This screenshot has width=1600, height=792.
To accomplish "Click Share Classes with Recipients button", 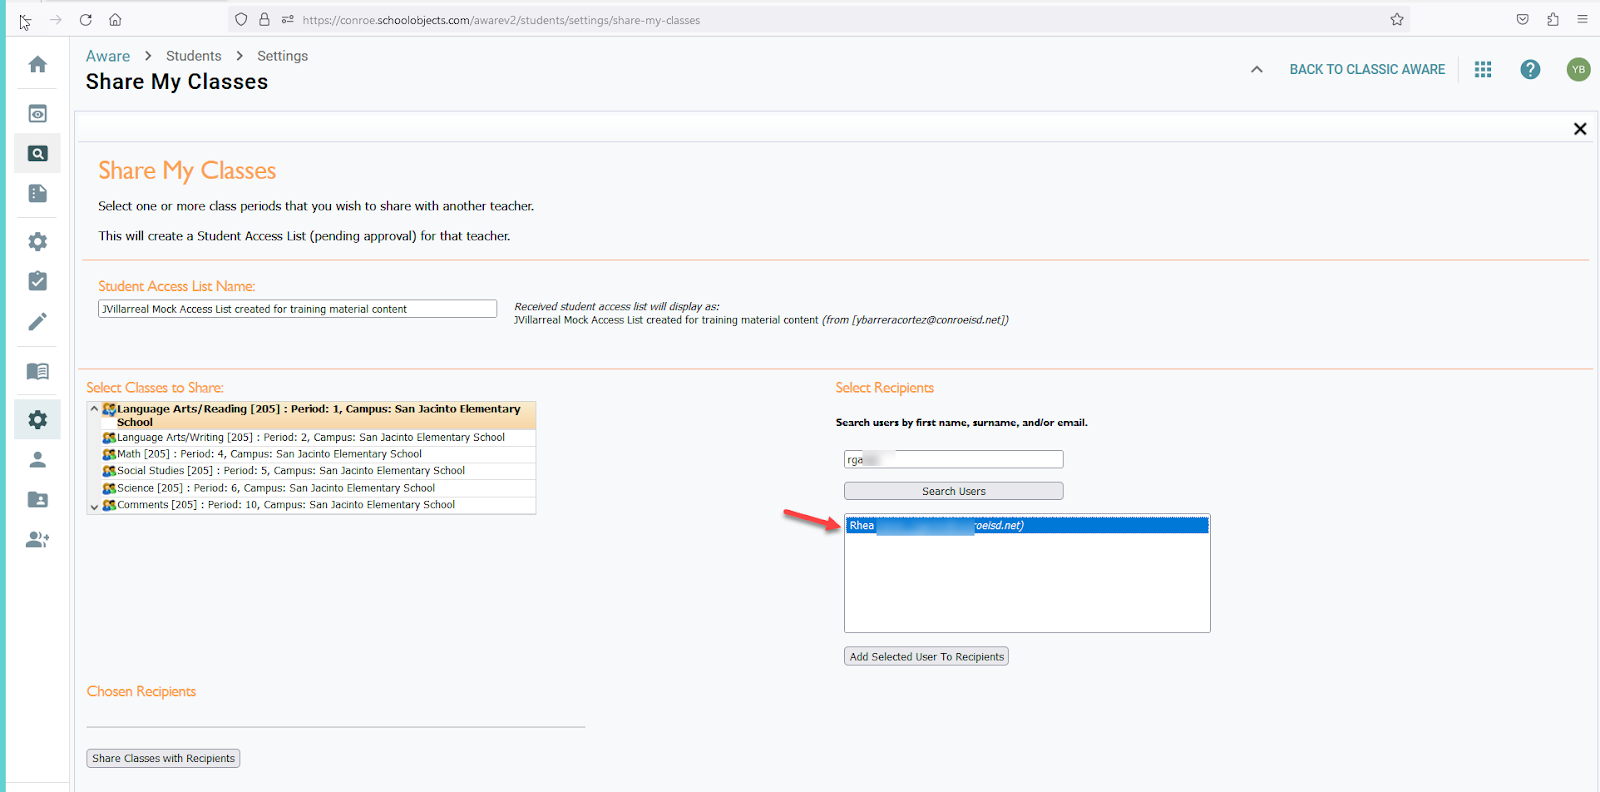I will 163,759.
